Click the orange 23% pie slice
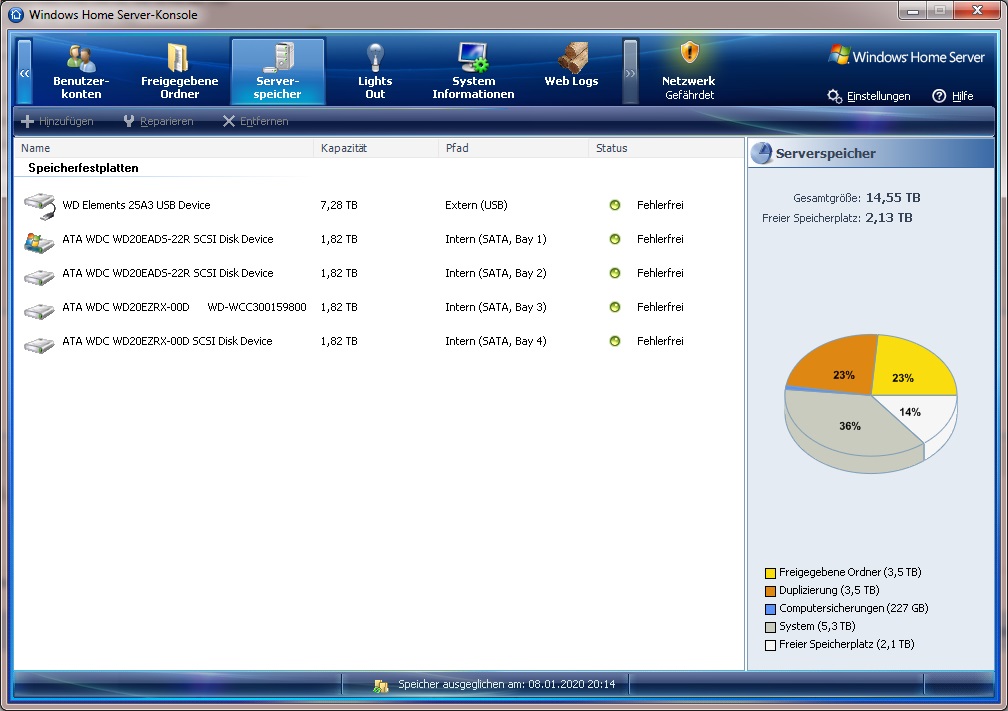This screenshot has width=1008, height=711. tap(836, 366)
